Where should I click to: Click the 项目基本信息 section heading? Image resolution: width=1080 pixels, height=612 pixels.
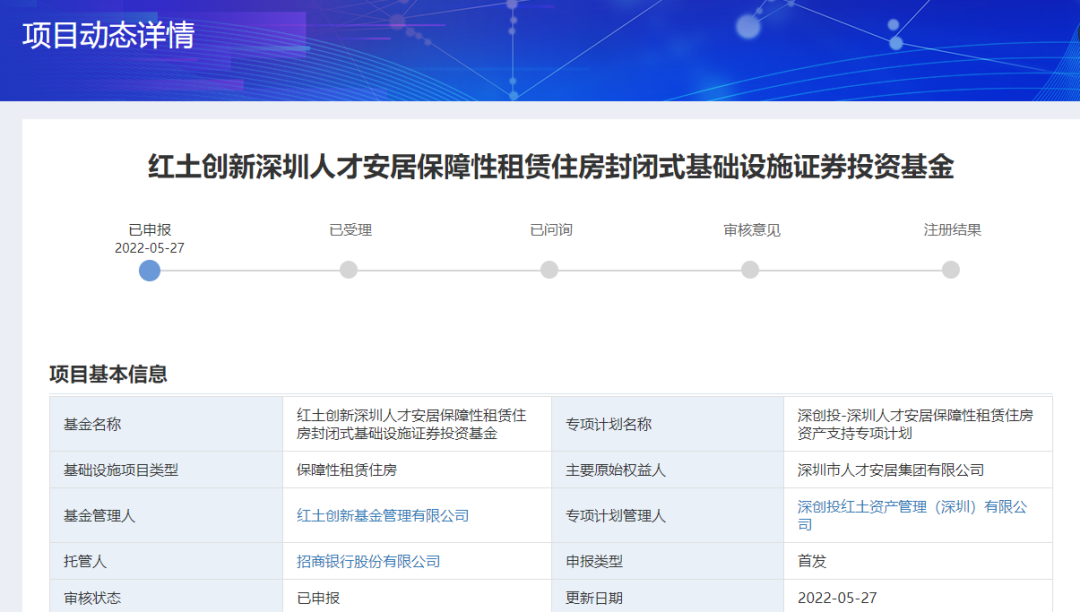[x=108, y=374]
